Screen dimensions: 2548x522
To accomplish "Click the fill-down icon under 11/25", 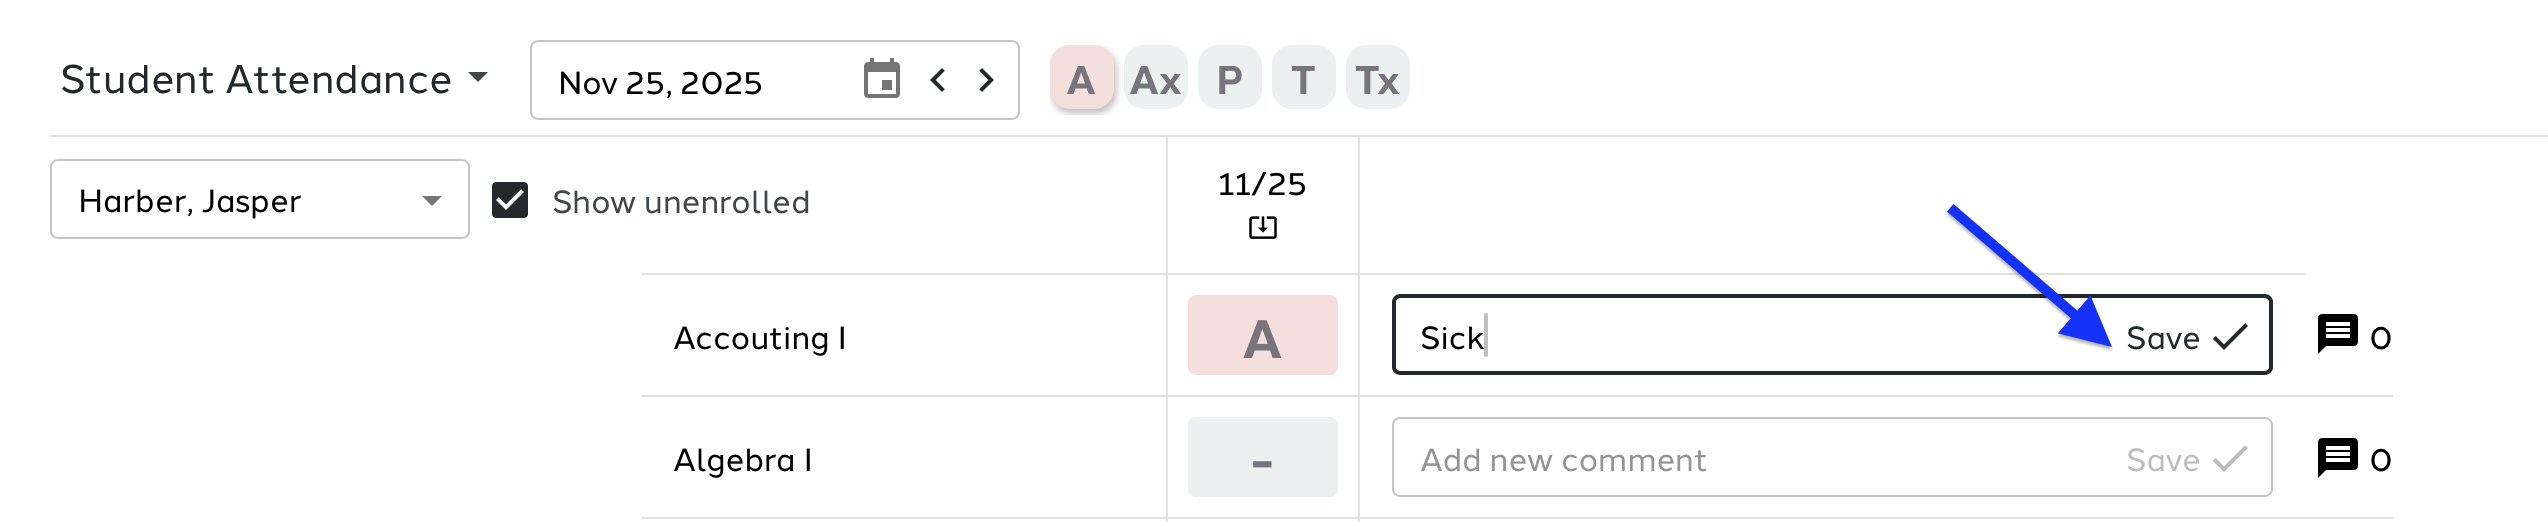I will 1262,228.
